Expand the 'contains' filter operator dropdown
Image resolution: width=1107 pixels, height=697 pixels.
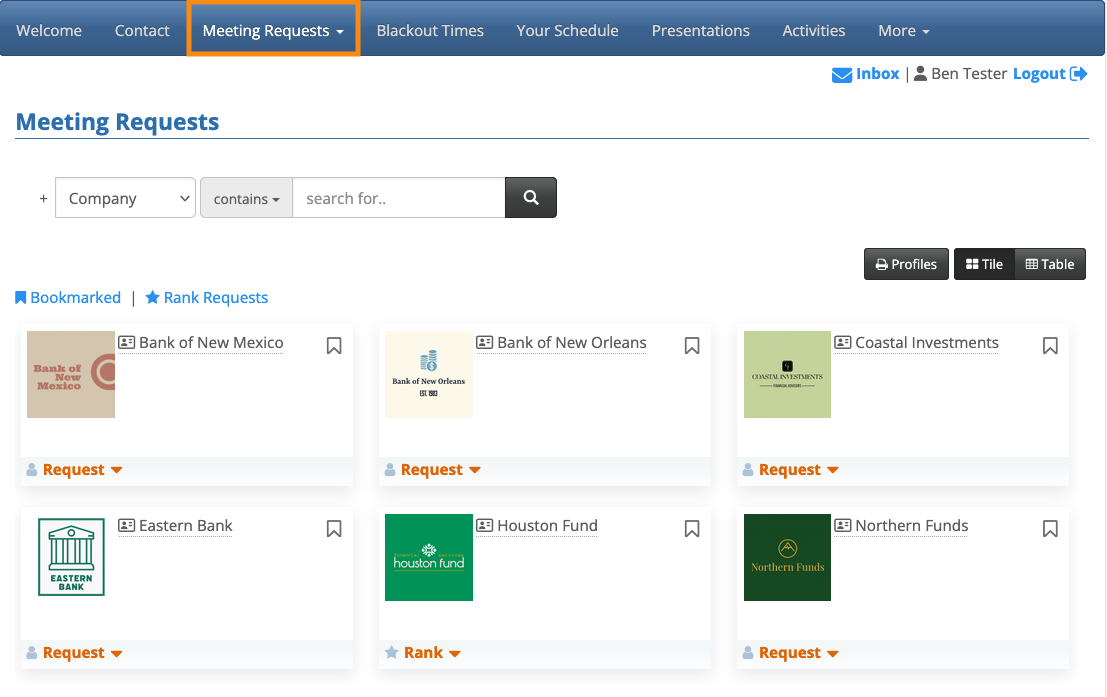coord(247,199)
